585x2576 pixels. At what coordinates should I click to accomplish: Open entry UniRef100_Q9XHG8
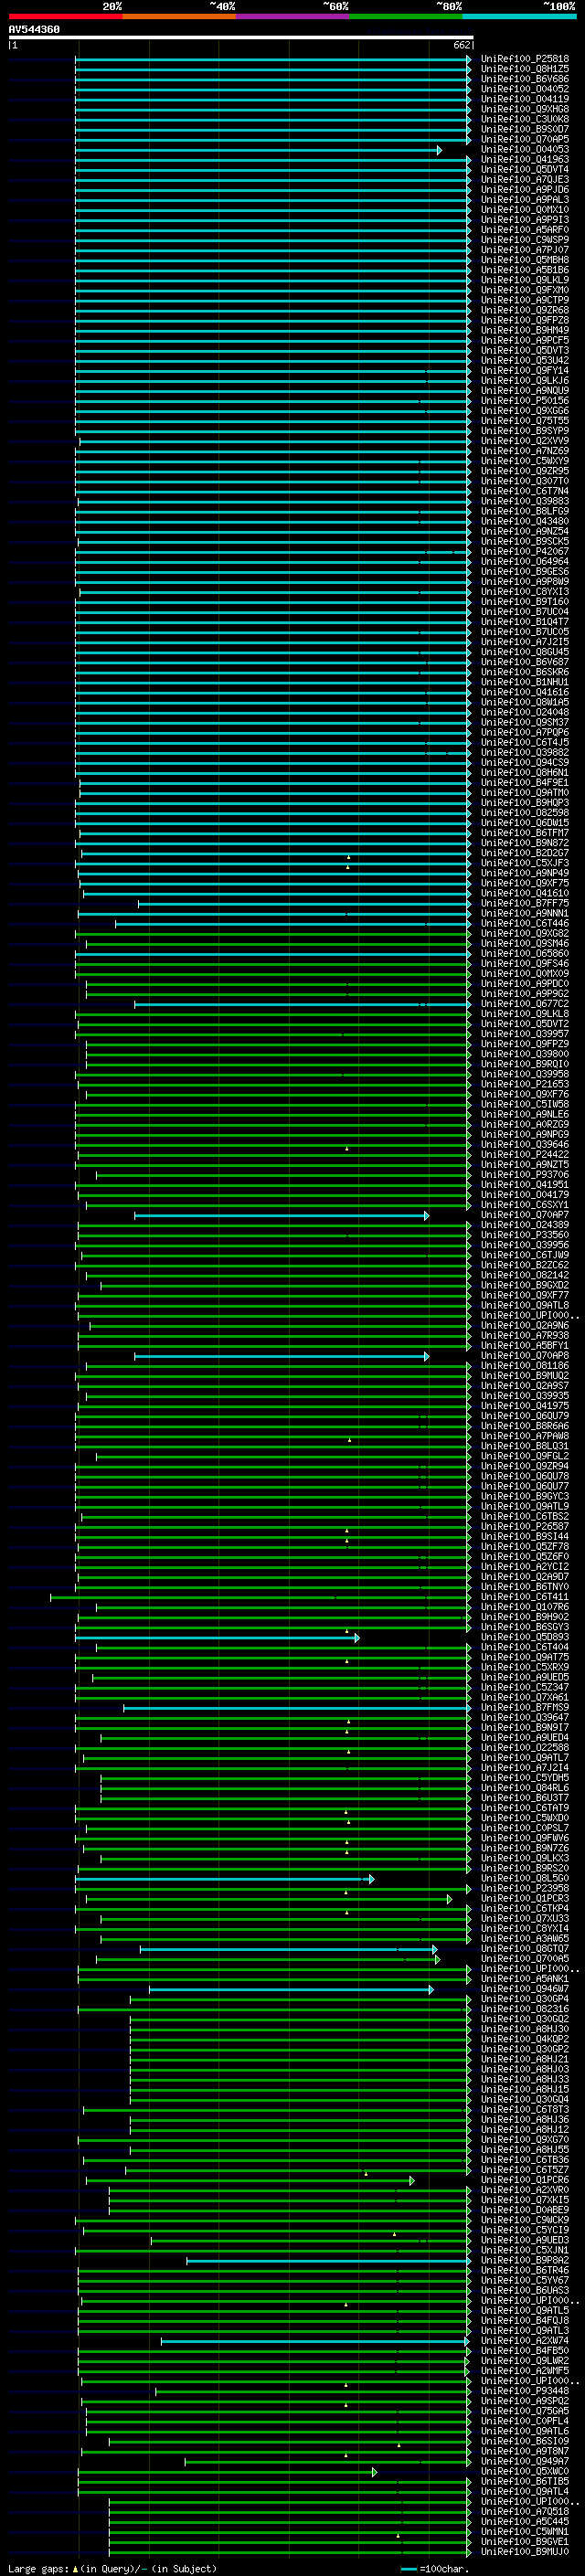pos(524,109)
